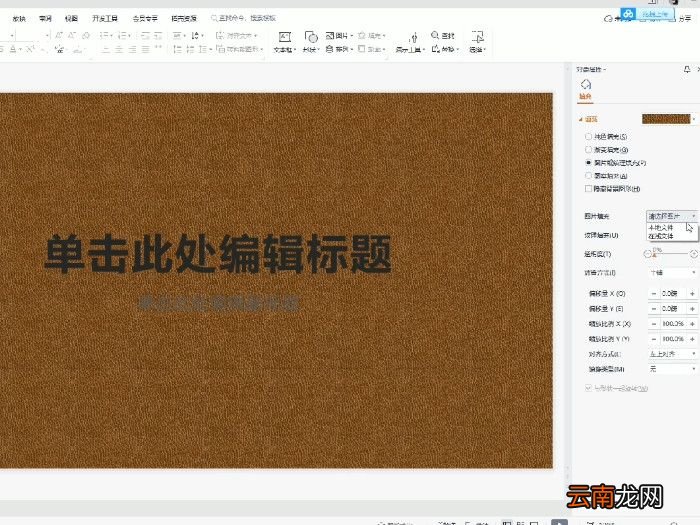The image size is (700, 525).
Task: Open placement mode dropdown (平铺)
Action: click(672, 272)
